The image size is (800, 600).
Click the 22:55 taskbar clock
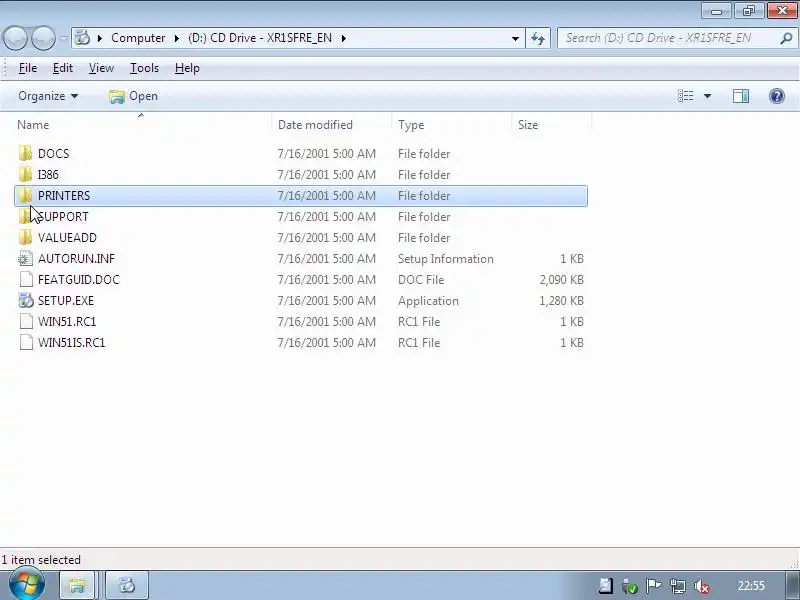point(751,586)
